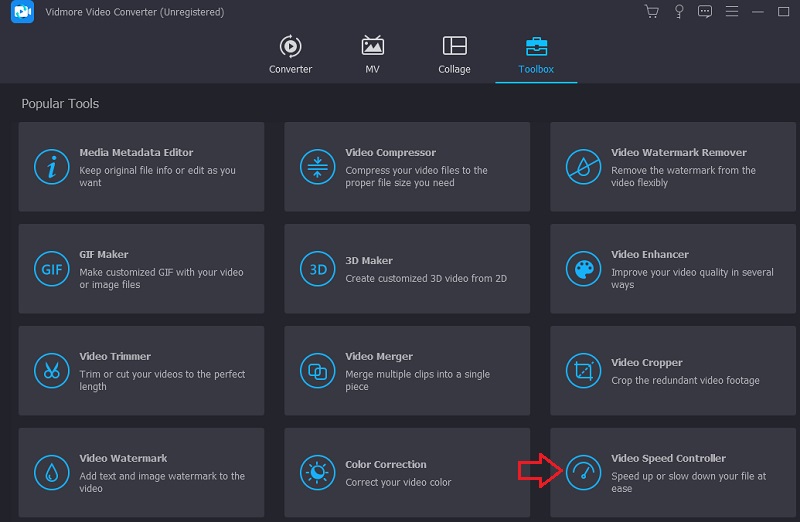
Task: Open the Video Merger tool card
Action: [407, 371]
